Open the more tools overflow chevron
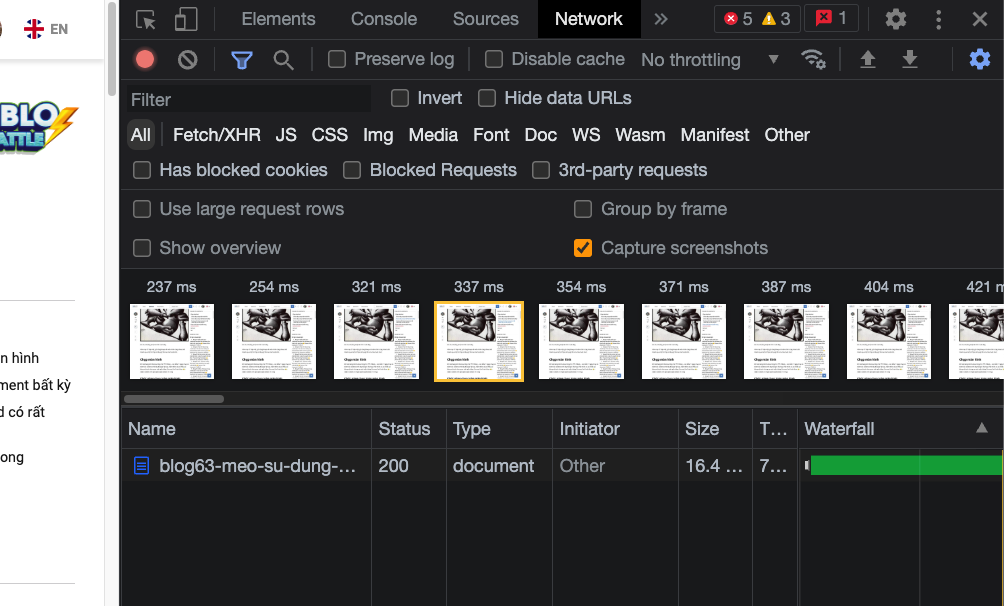The image size is (1004, 606). 661,18
